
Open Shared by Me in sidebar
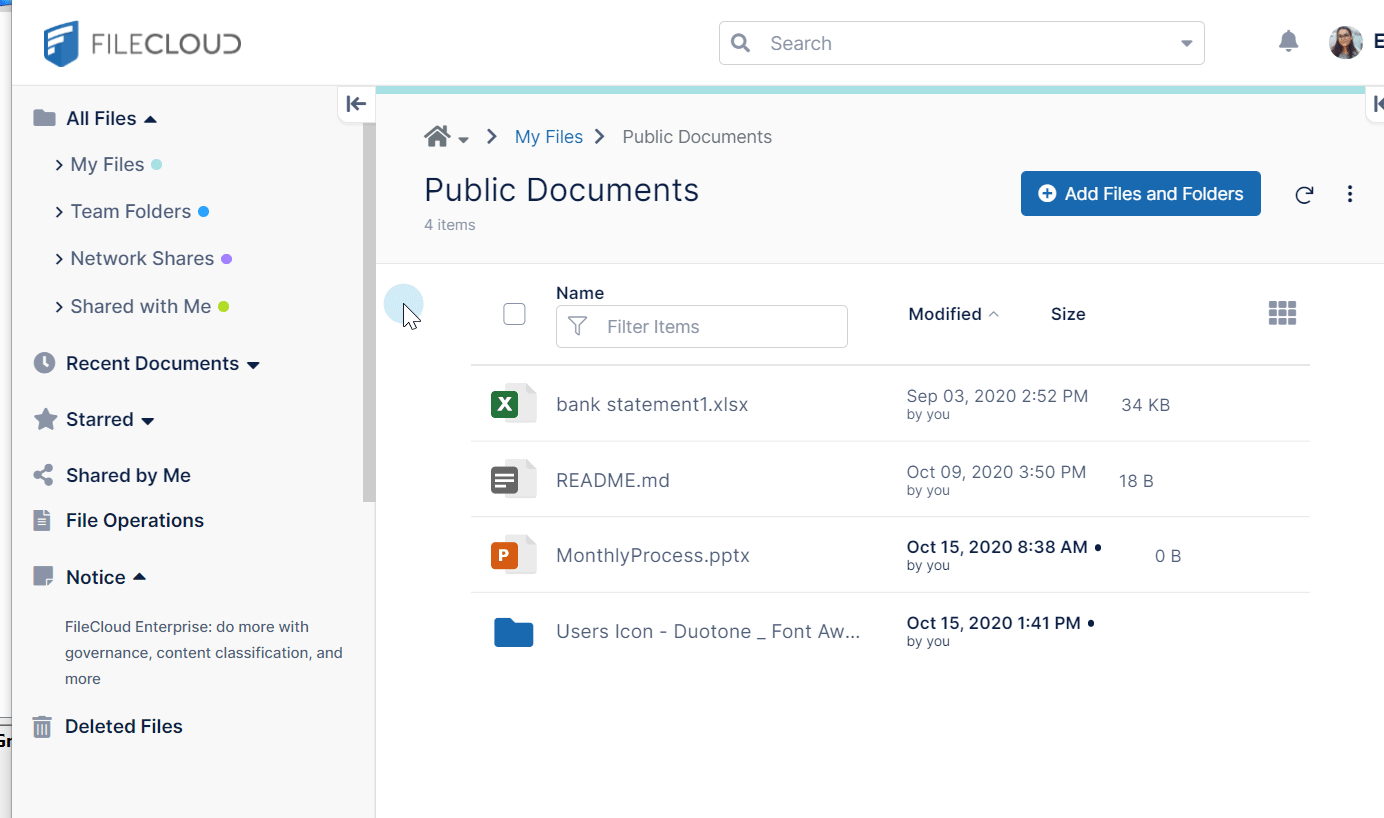click(127, 475)
